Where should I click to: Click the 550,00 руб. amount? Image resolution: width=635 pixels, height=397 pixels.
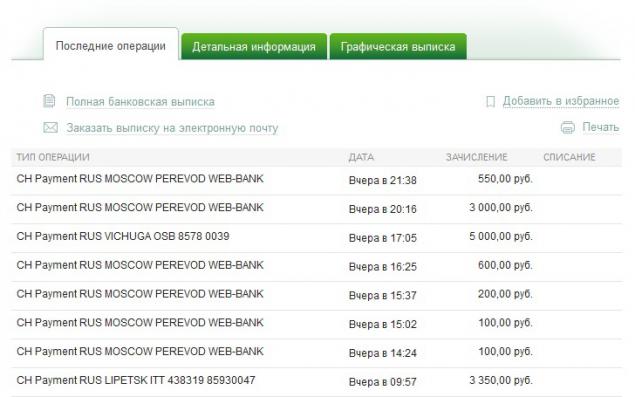coord(505,179)
